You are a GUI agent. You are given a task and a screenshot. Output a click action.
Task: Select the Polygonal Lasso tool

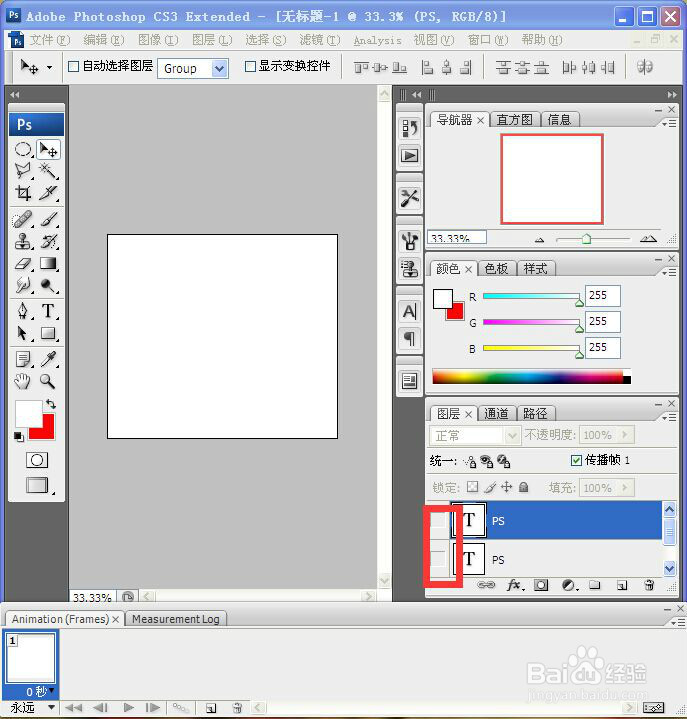[23, 171]
